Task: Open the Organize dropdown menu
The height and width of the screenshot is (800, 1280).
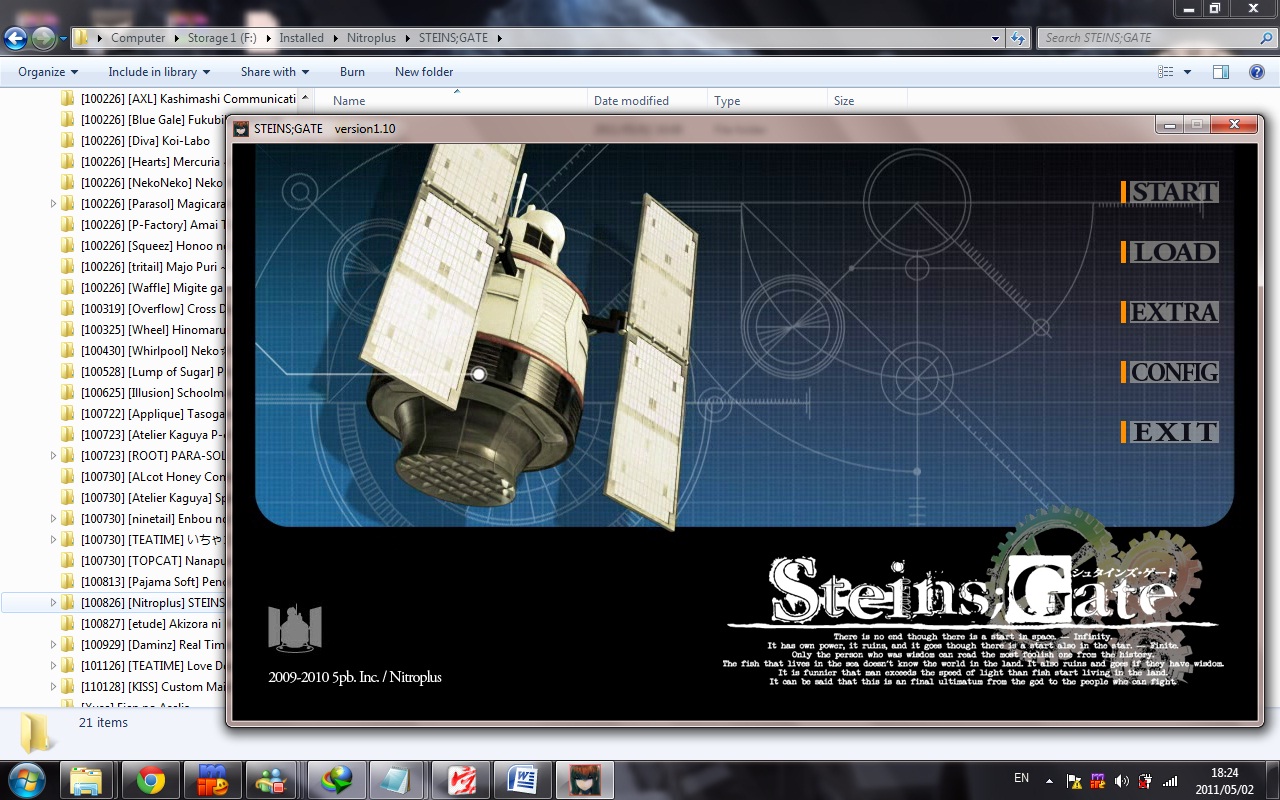Action: 47,72
